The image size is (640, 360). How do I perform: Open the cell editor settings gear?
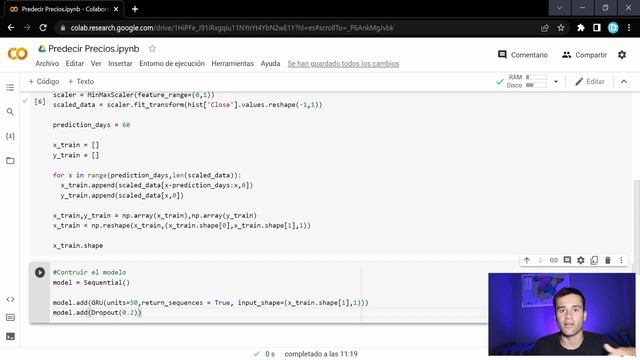point(580,260)
